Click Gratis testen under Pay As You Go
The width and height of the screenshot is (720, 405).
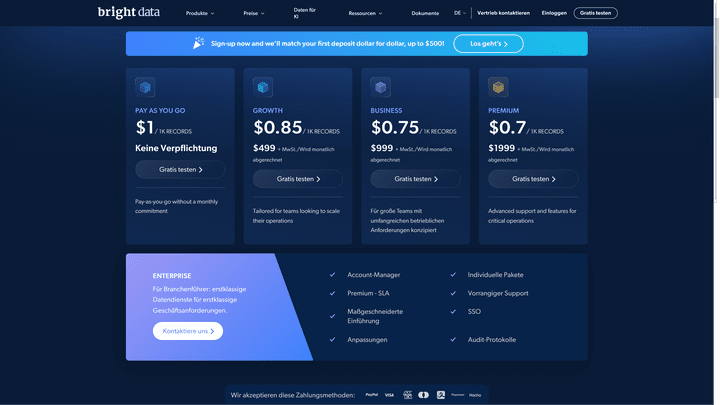[x=180, y=169]
